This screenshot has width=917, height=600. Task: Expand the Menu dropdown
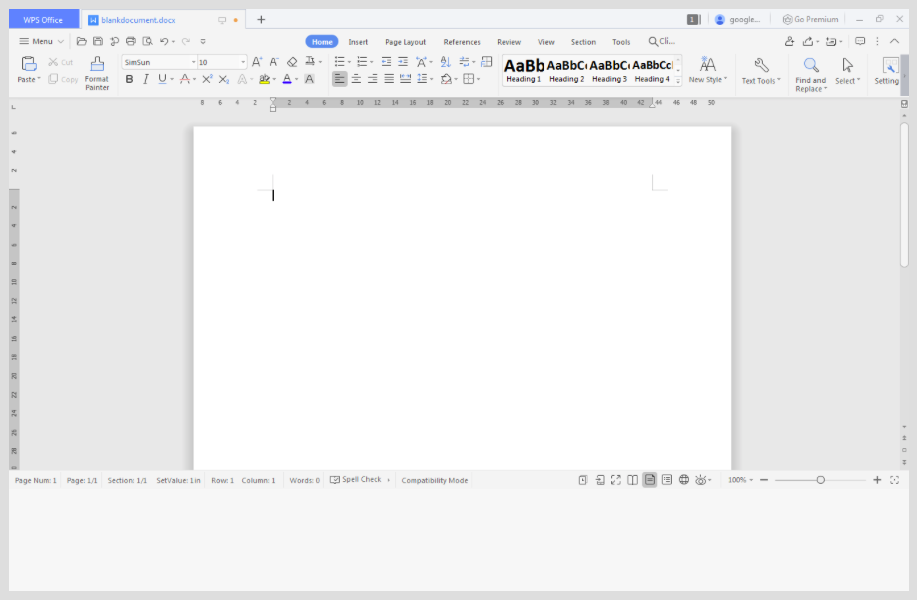[x=42, y=42]
